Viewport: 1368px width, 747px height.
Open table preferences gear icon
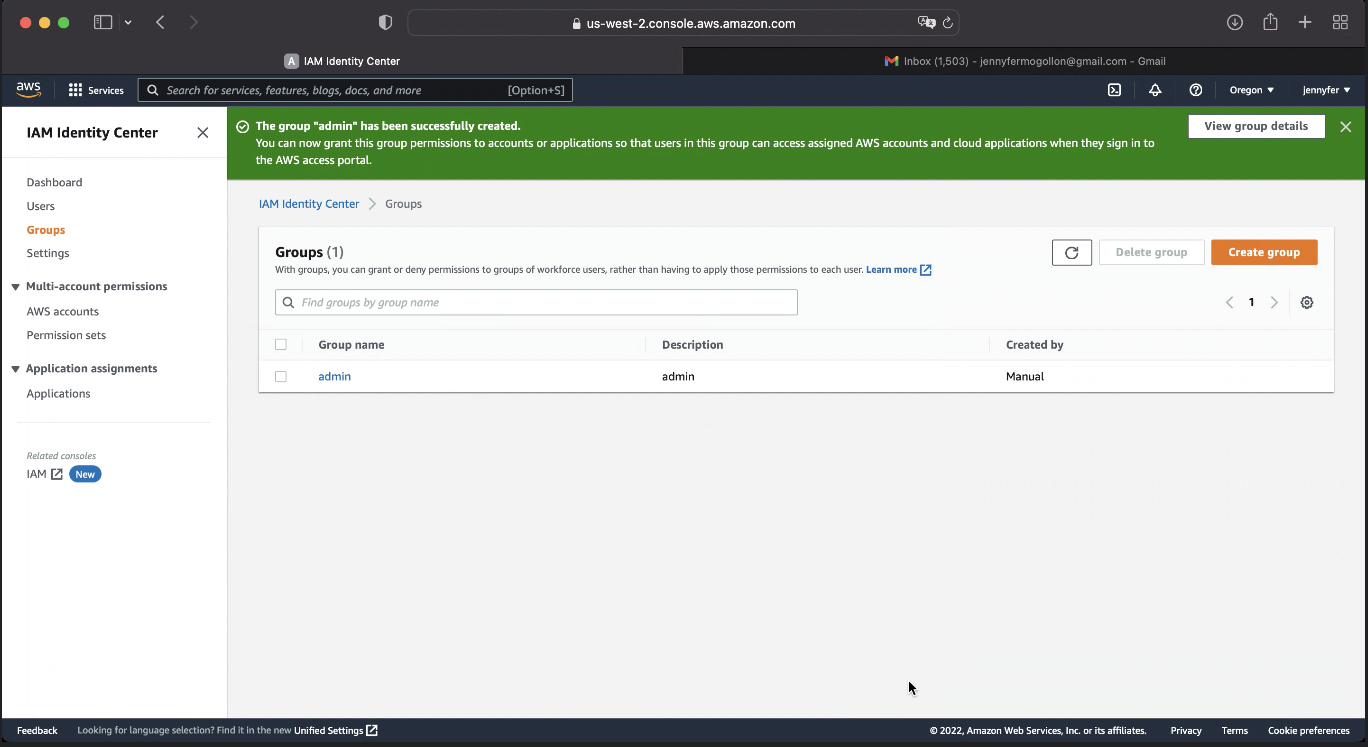(1307, 303)
